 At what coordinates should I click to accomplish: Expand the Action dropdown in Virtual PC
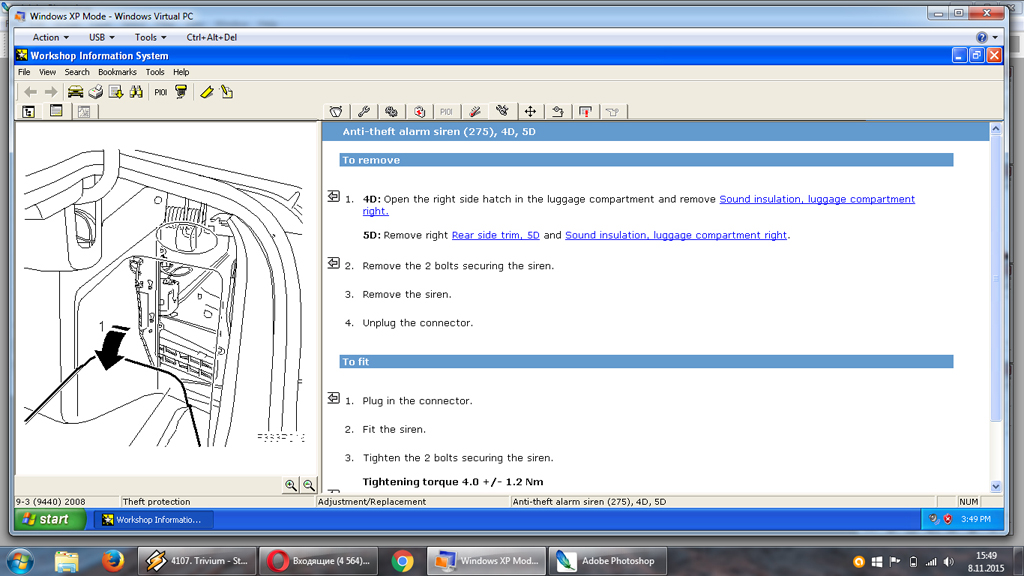tap(51, 37)
